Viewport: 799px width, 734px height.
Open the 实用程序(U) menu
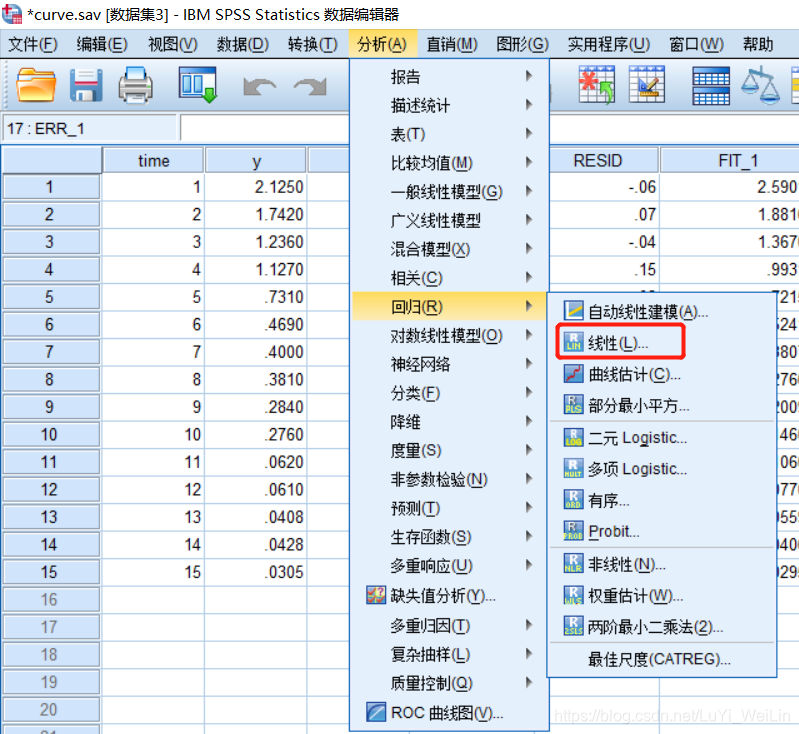point(609,44)
